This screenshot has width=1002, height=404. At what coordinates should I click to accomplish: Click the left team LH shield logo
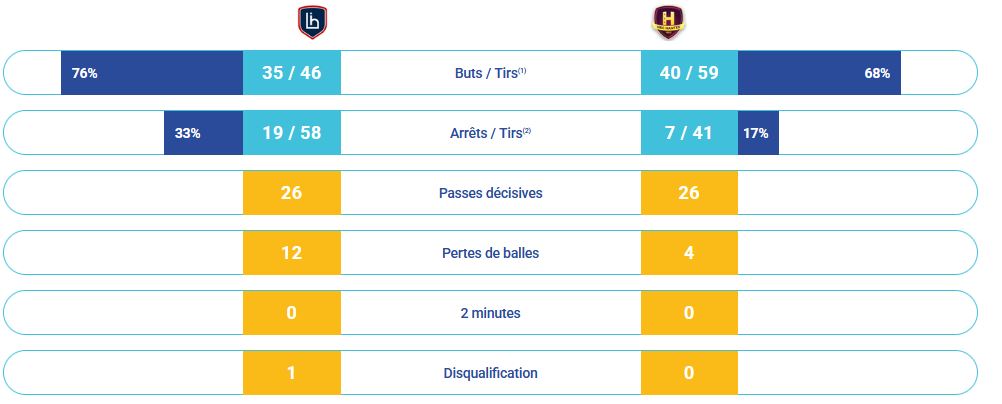click(312, 21)
